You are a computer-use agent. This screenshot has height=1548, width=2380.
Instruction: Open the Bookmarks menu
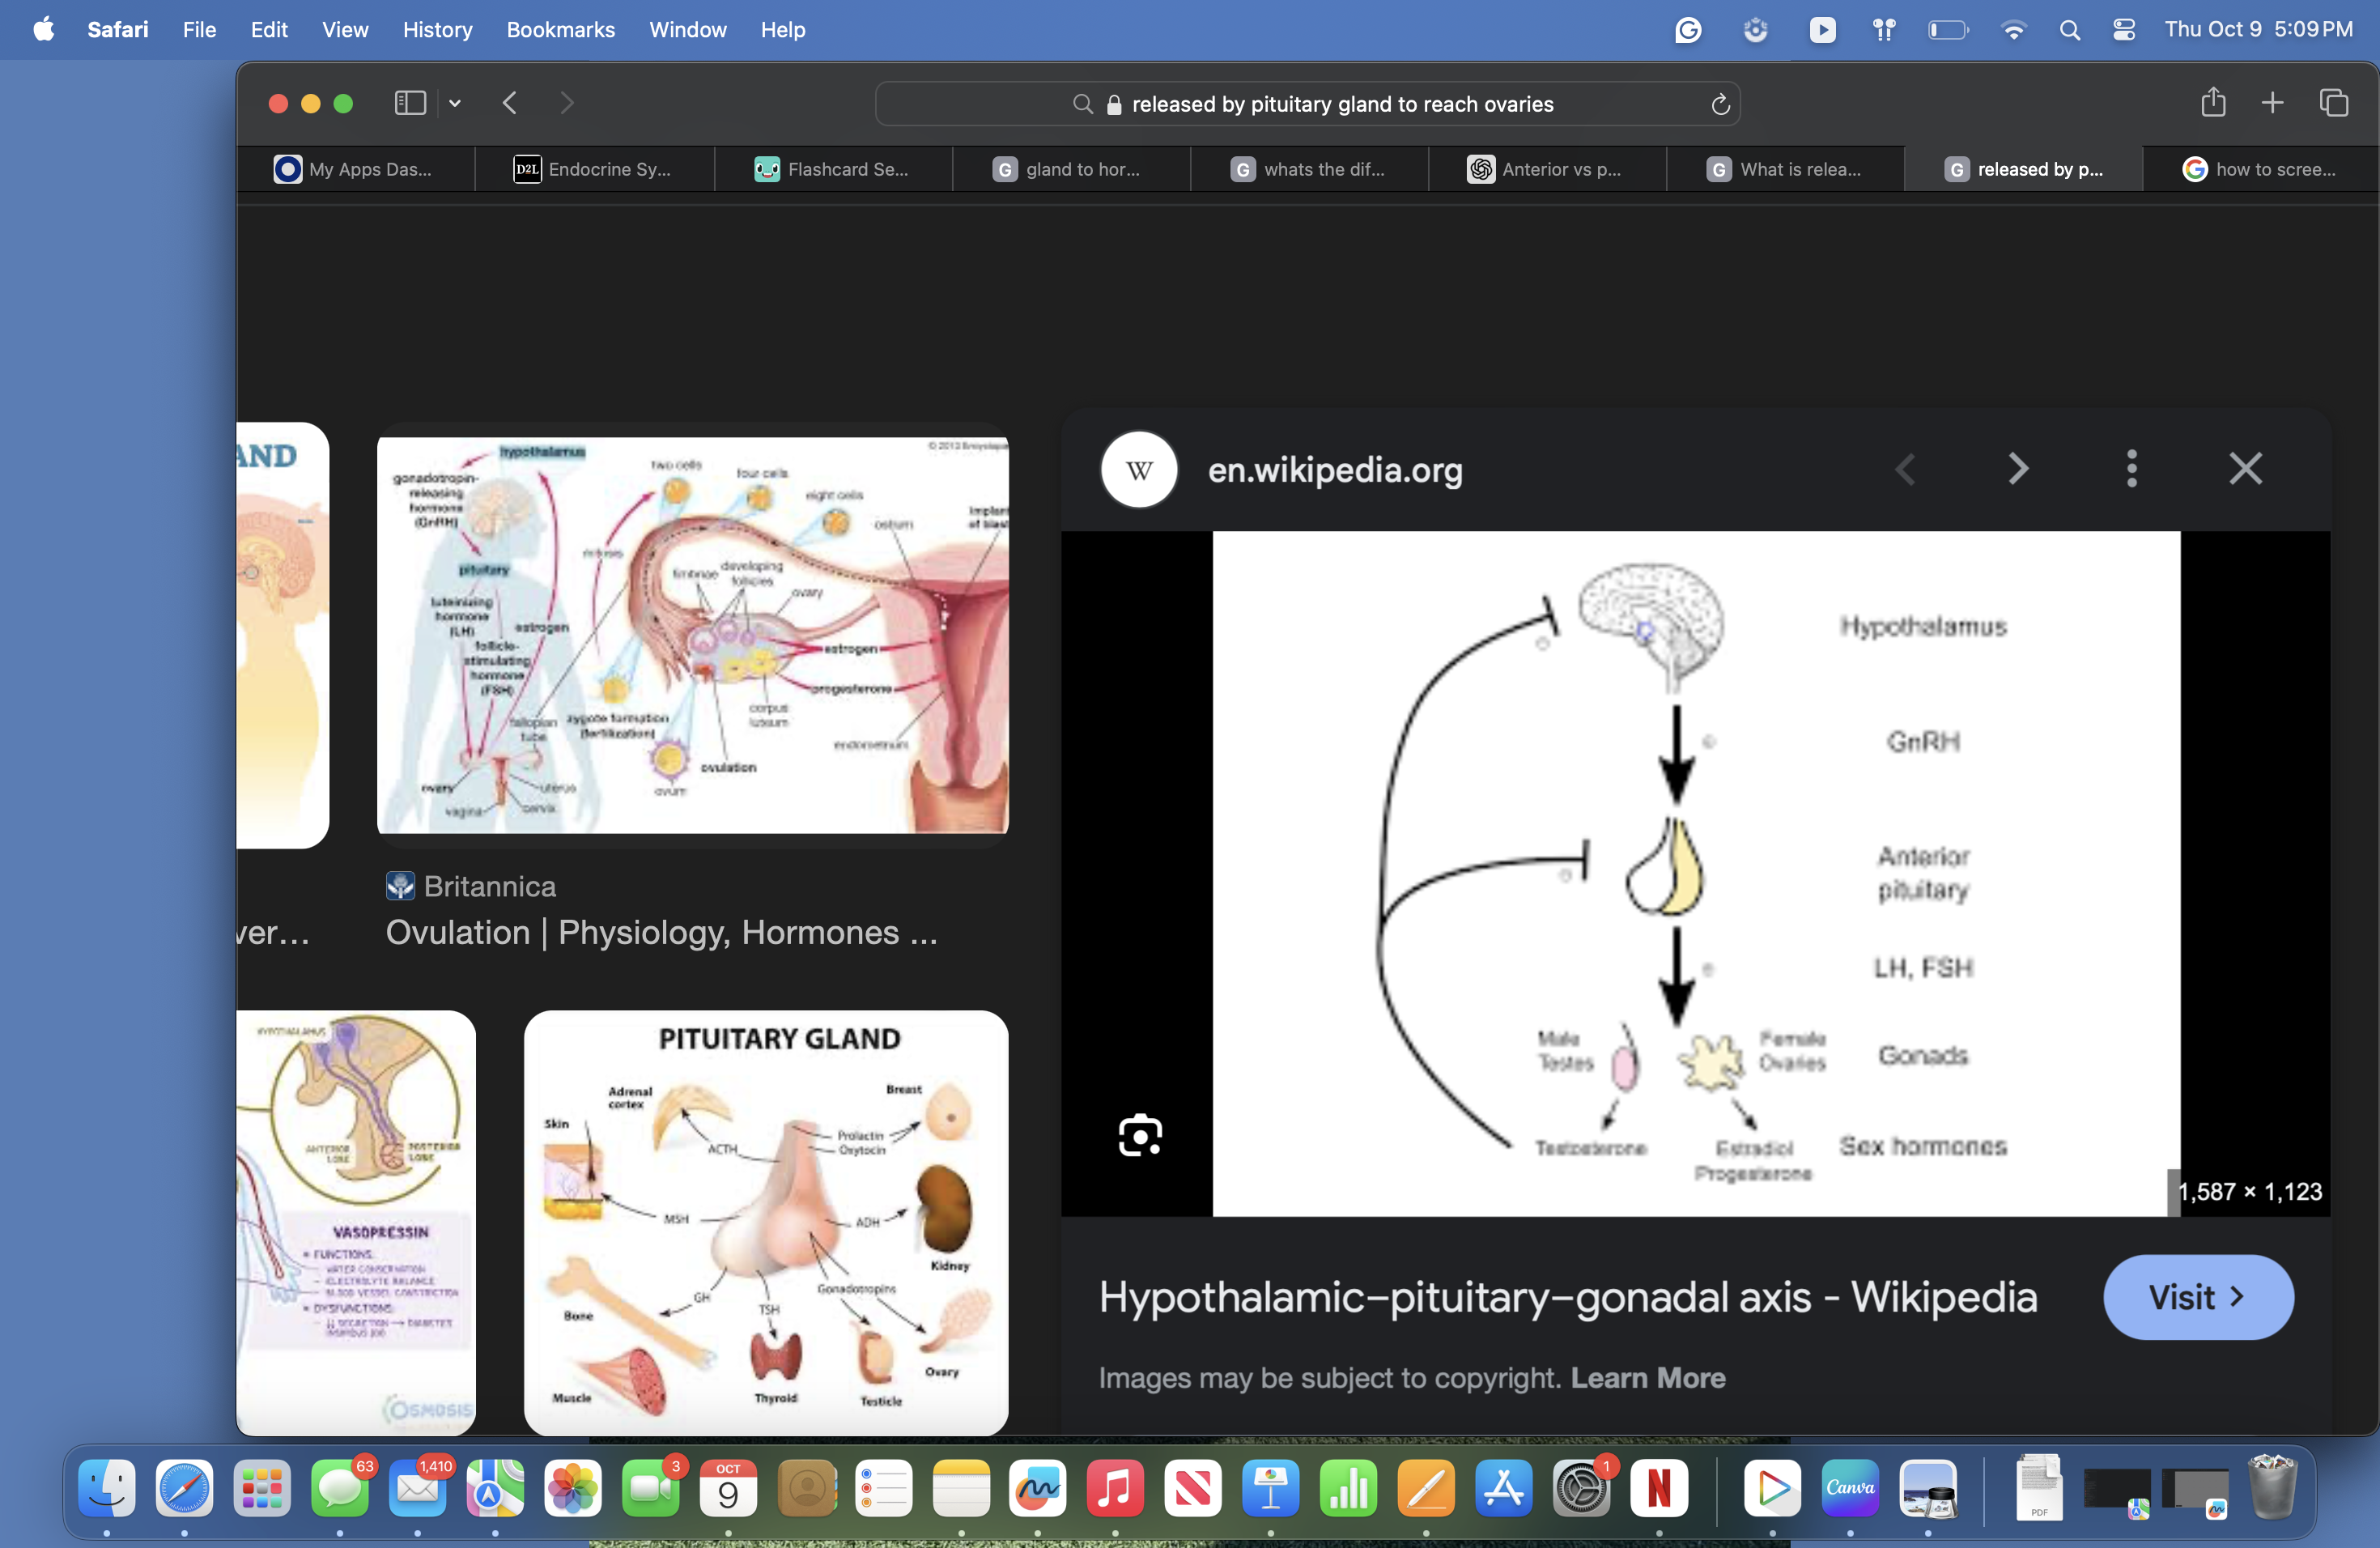pyautogui.click(x=560, y=30)
